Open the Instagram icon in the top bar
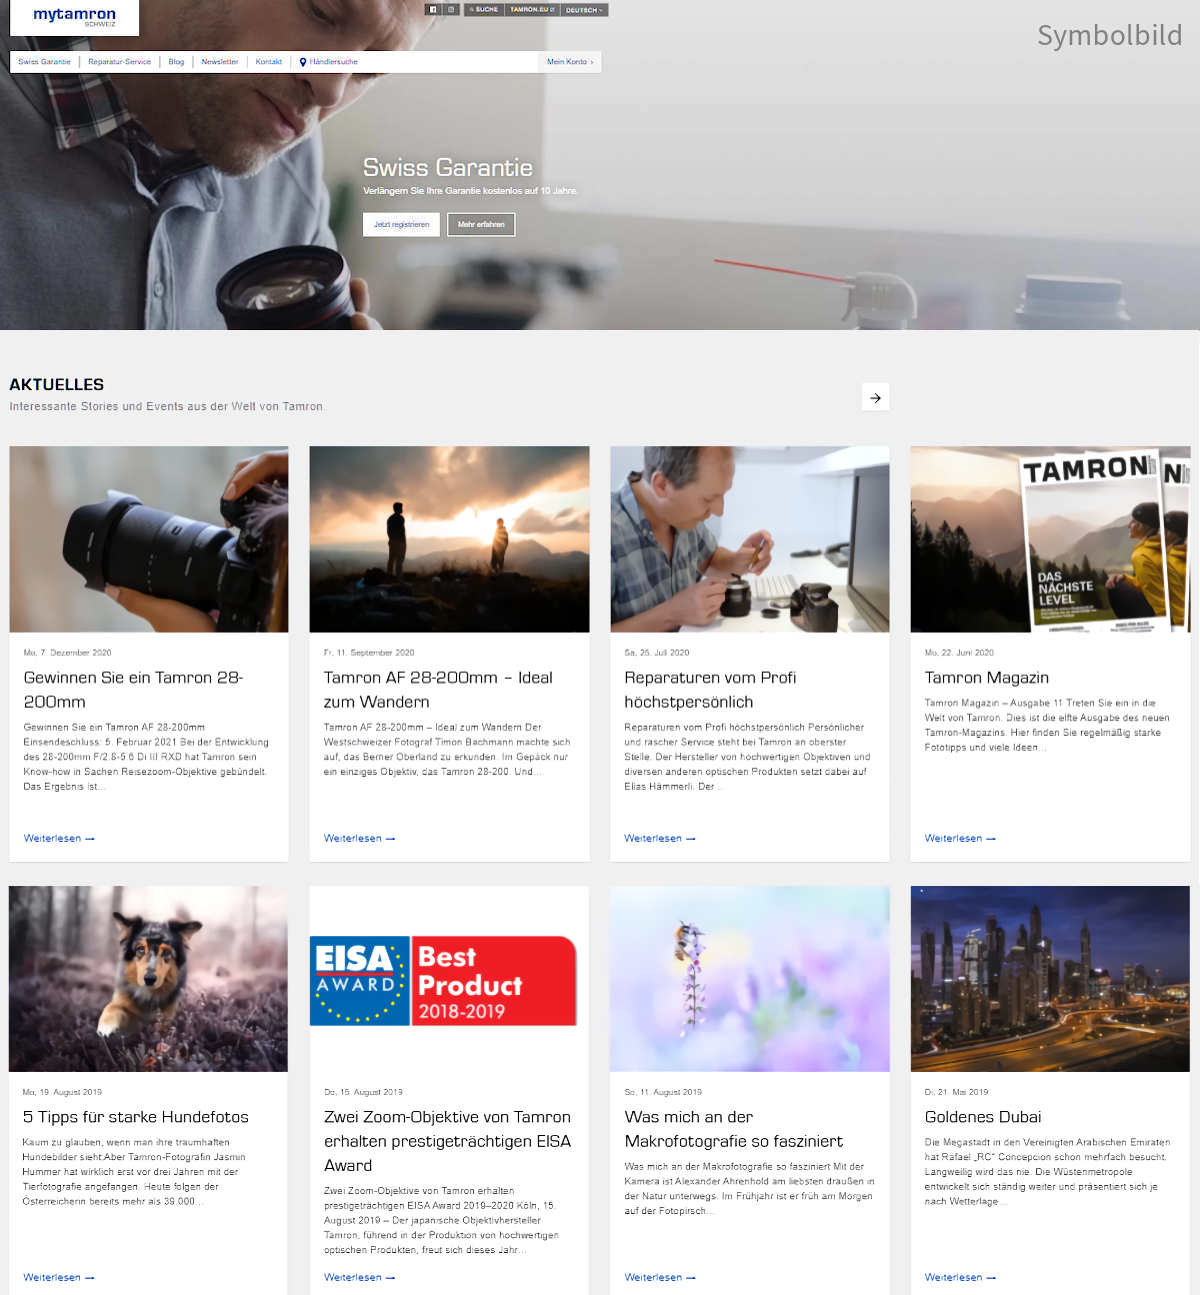 click(x=452, y=9)
